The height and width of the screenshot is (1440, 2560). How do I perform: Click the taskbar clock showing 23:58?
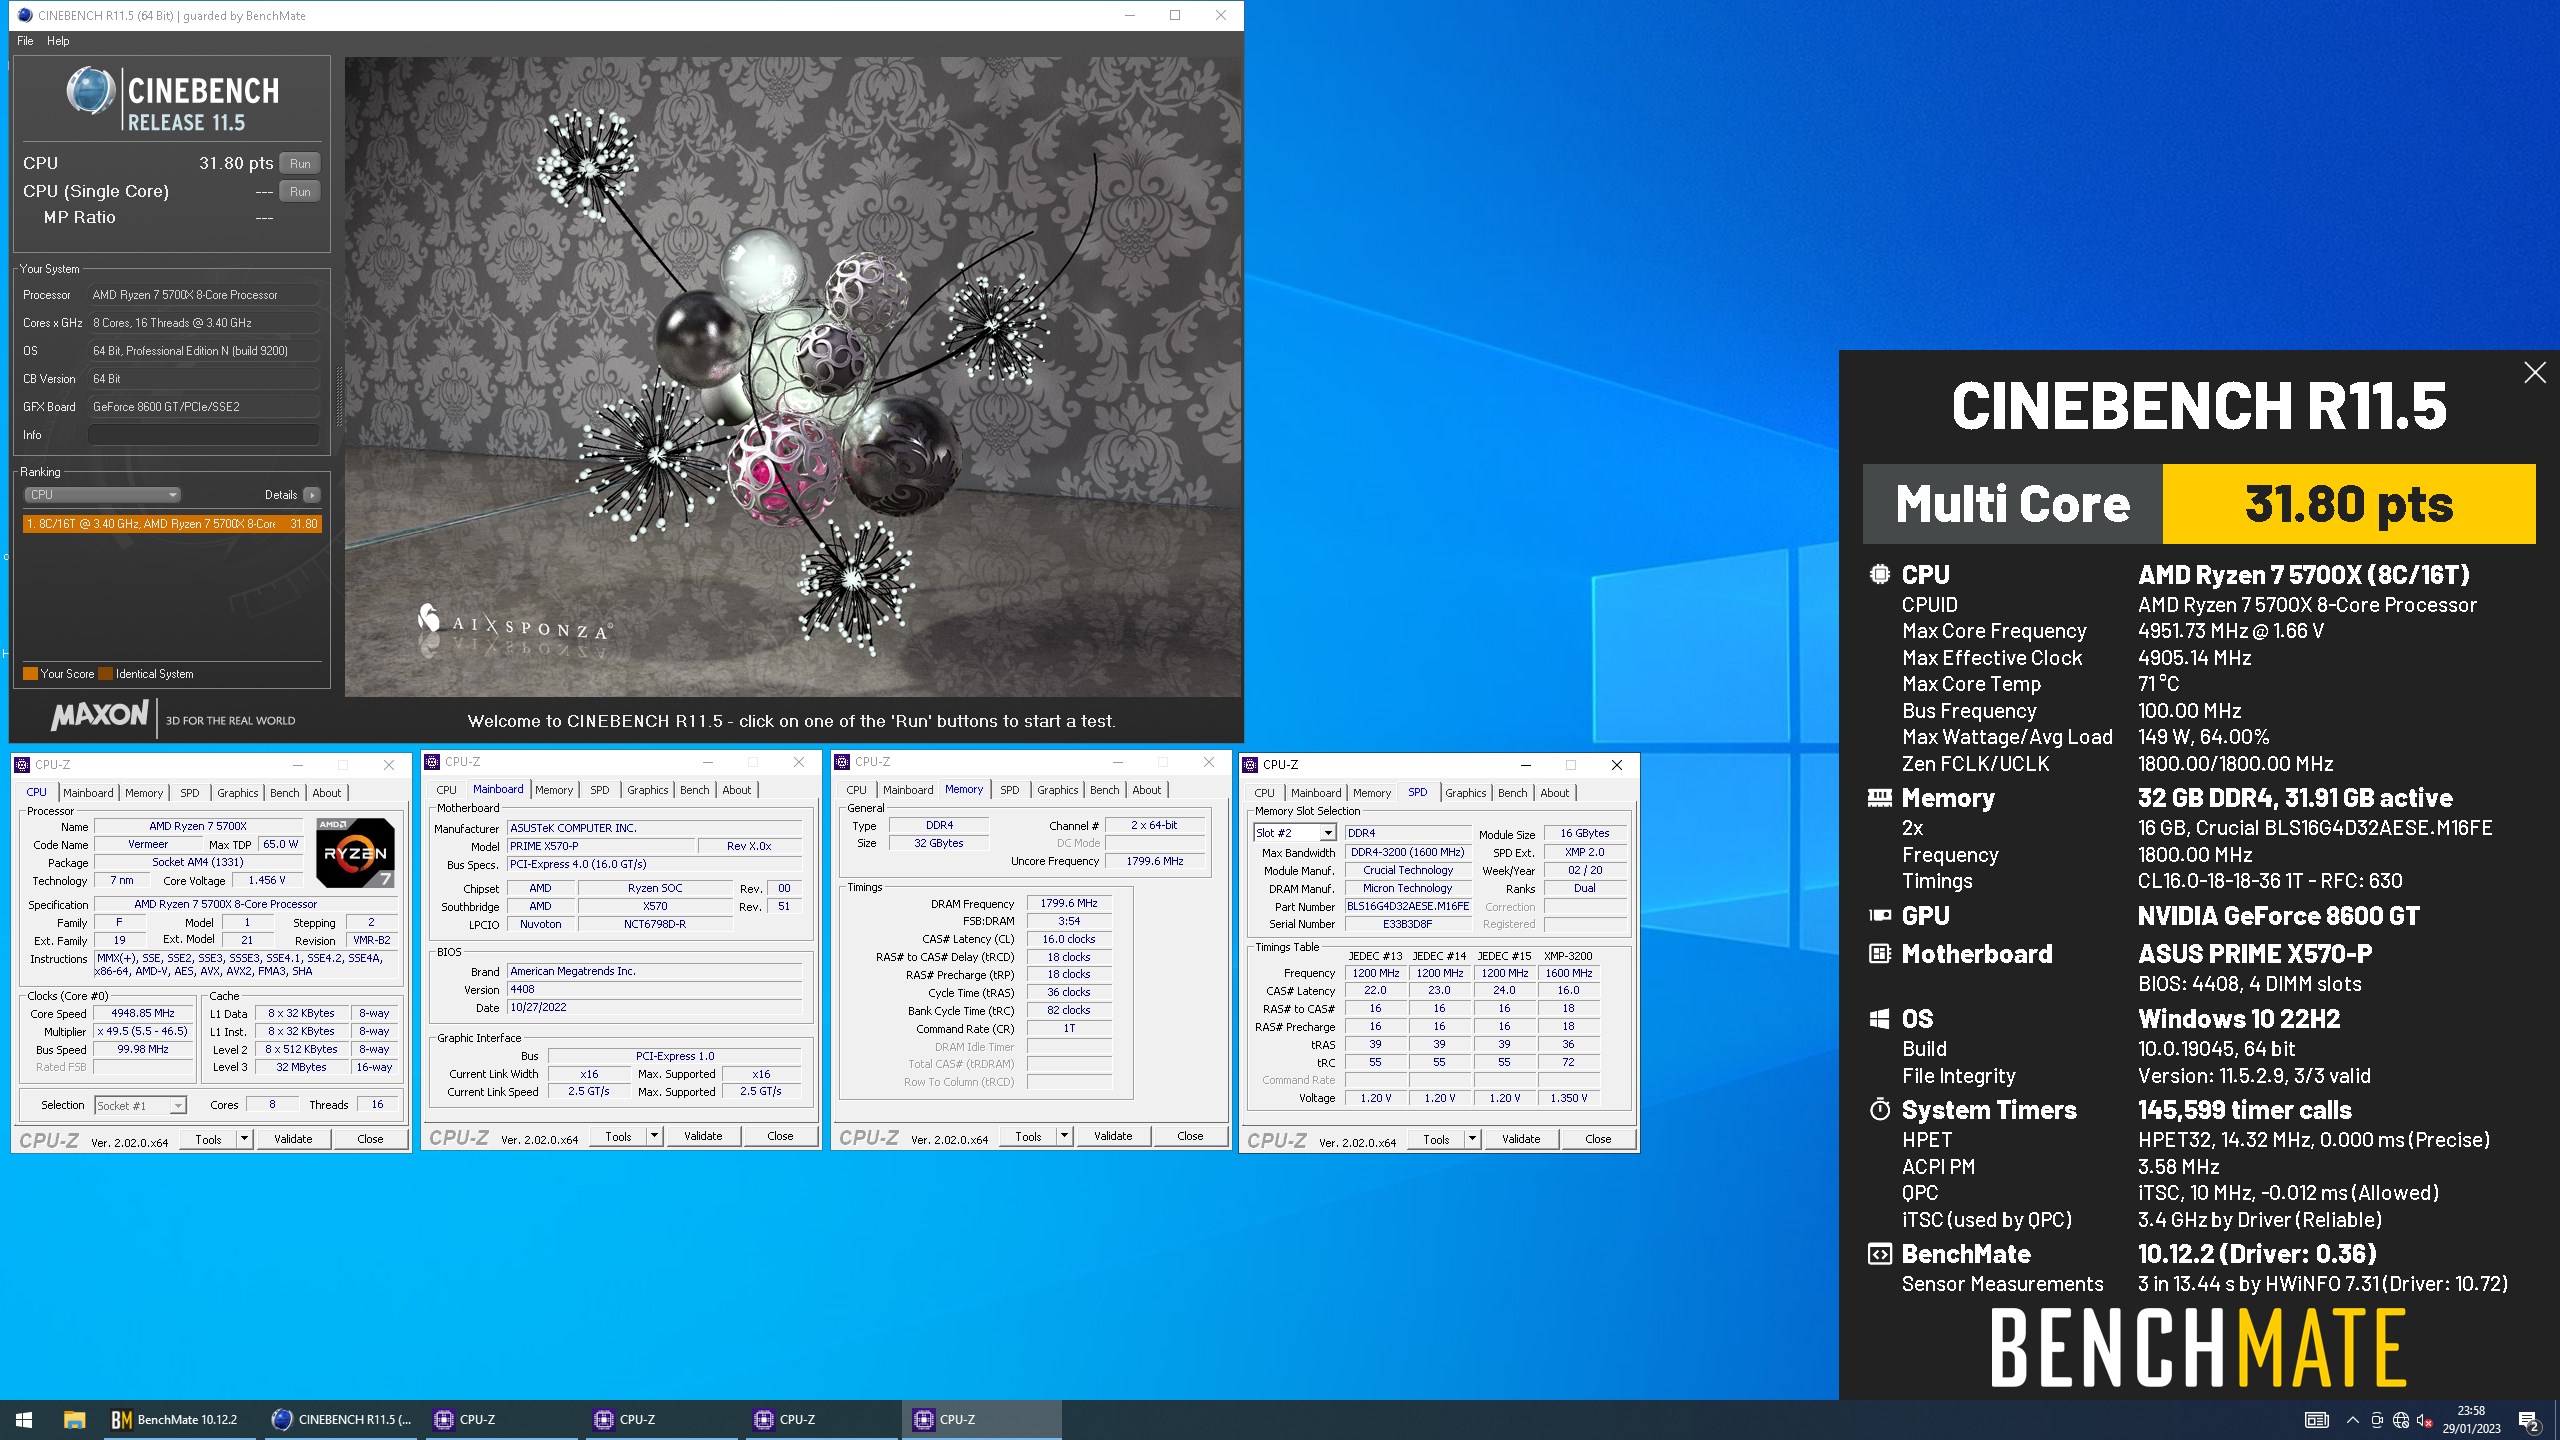coord(2471,1420)
